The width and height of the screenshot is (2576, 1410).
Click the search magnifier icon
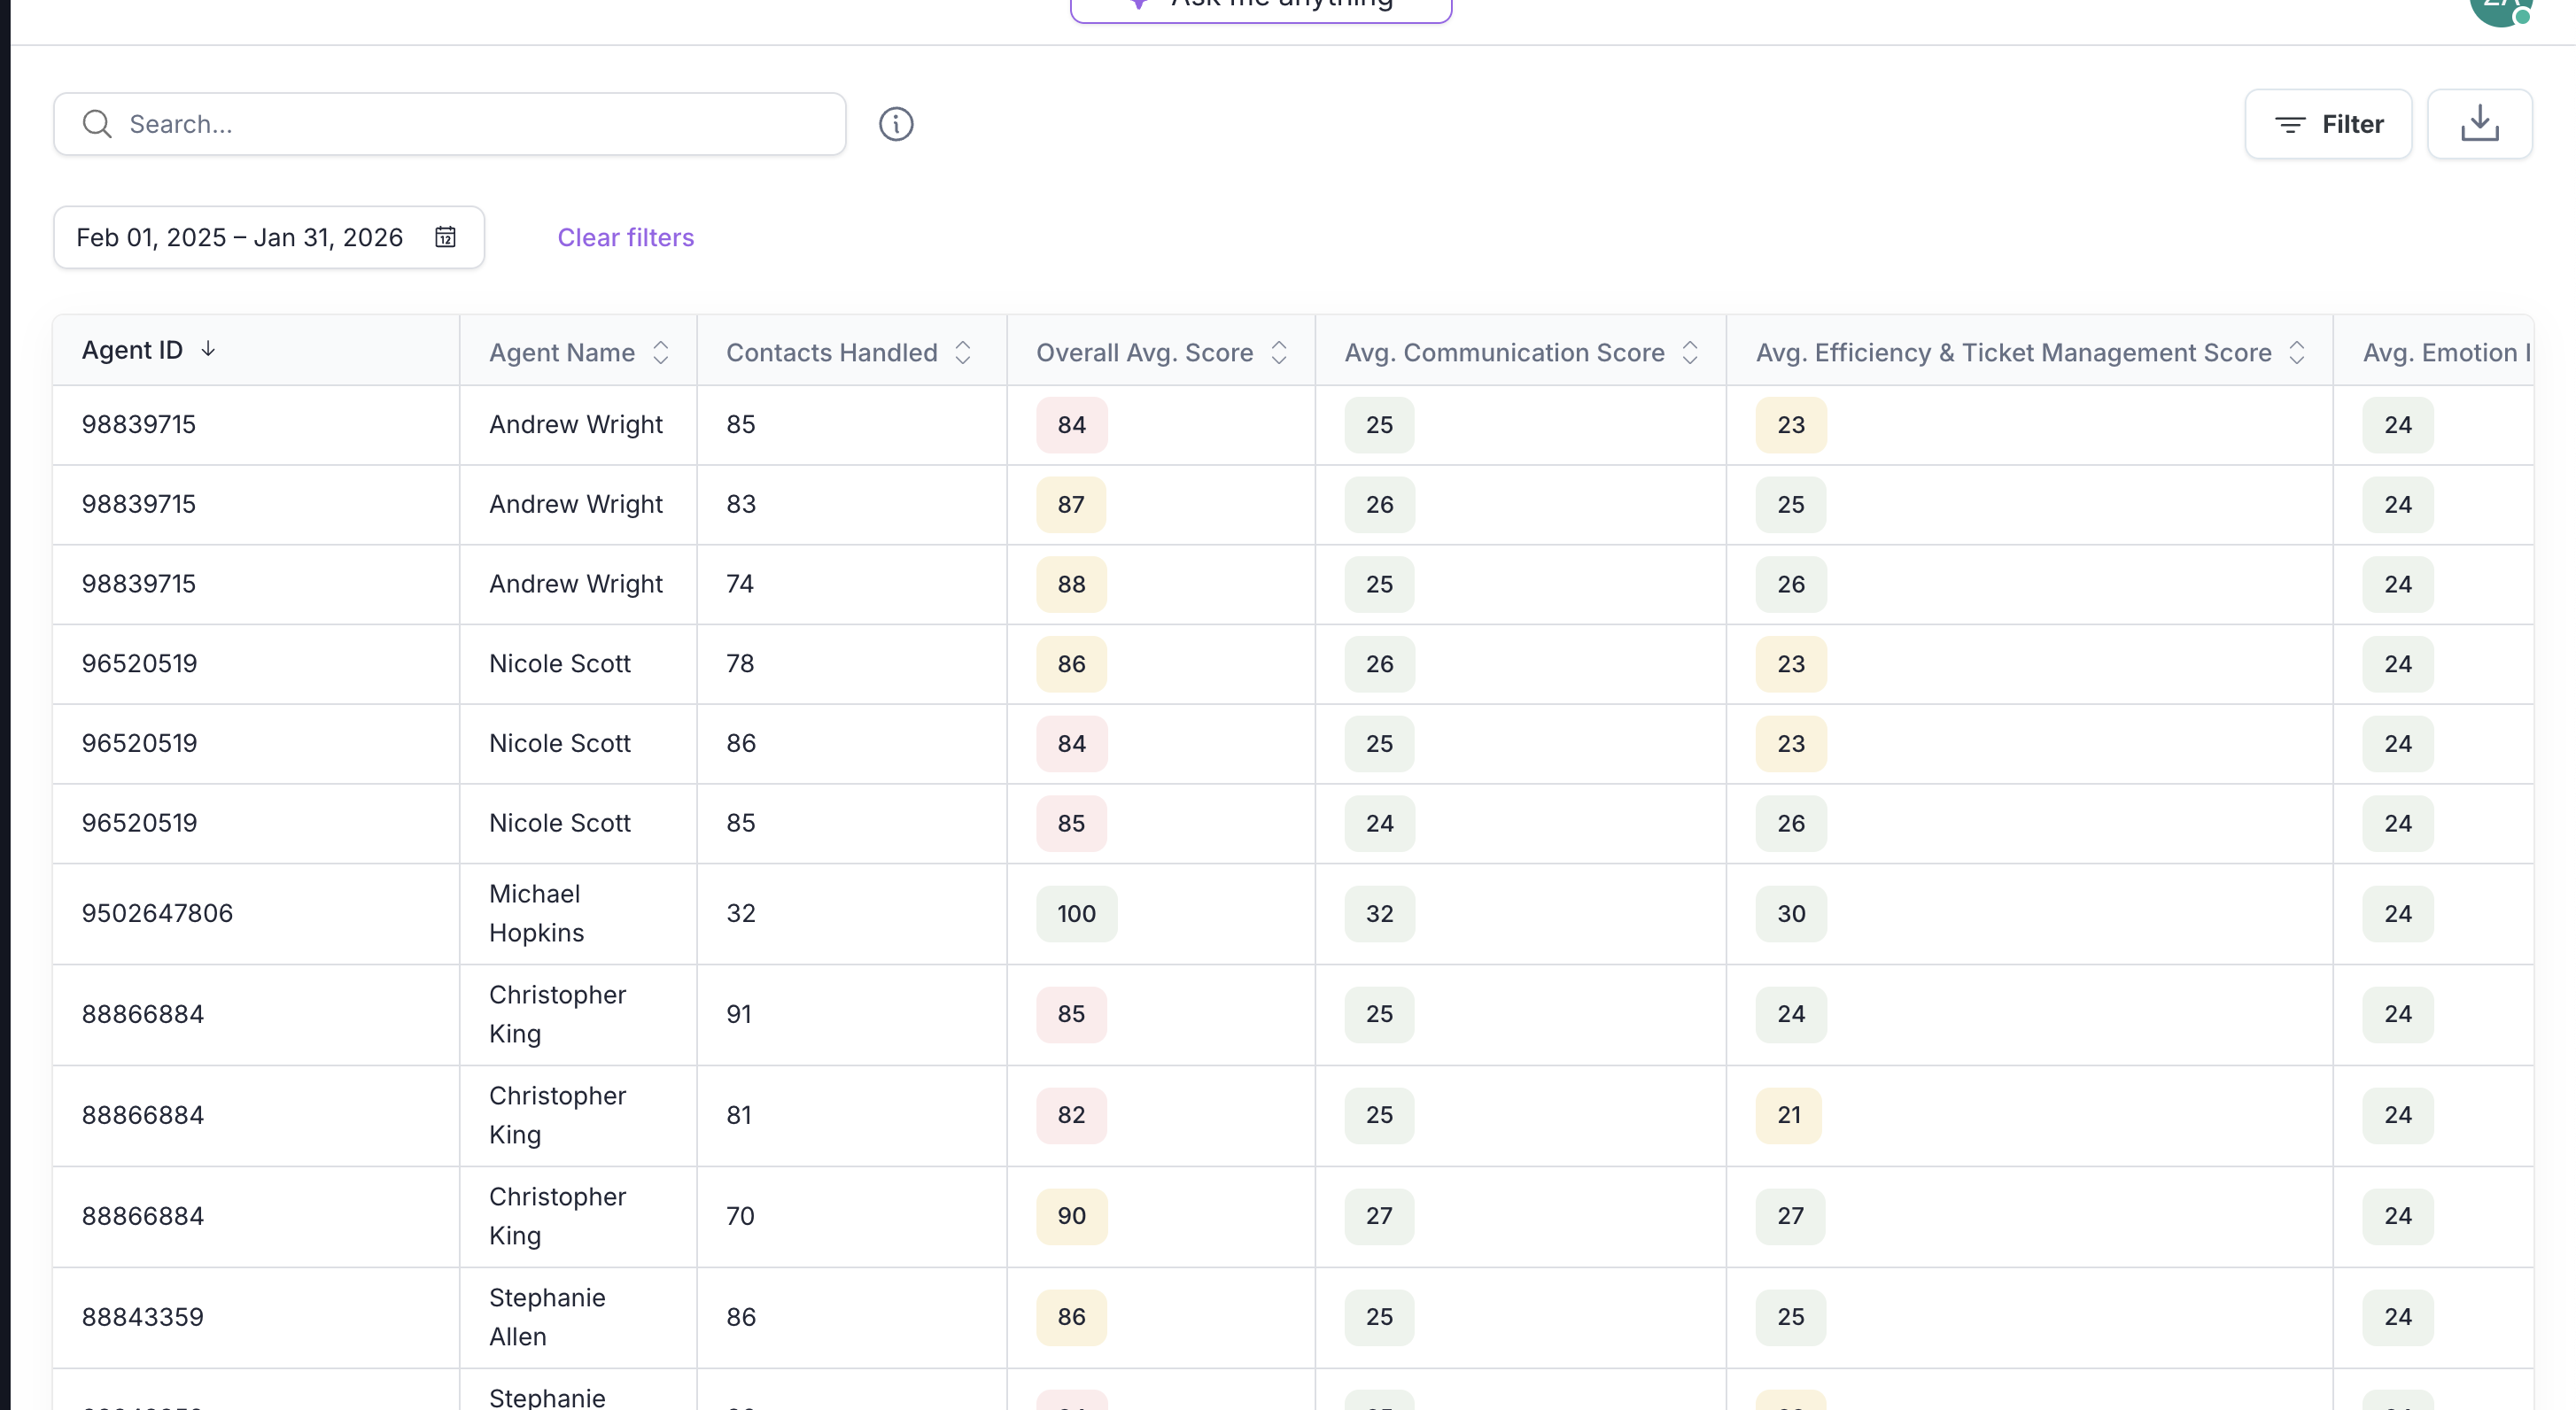point(96,124)
